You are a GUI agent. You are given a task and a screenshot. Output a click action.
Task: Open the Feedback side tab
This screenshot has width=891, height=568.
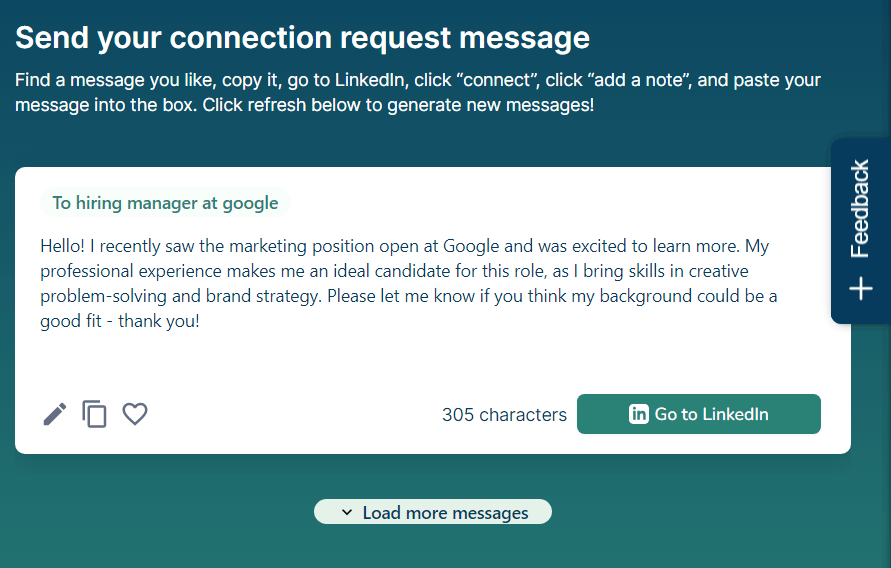[x=860, y=231]
